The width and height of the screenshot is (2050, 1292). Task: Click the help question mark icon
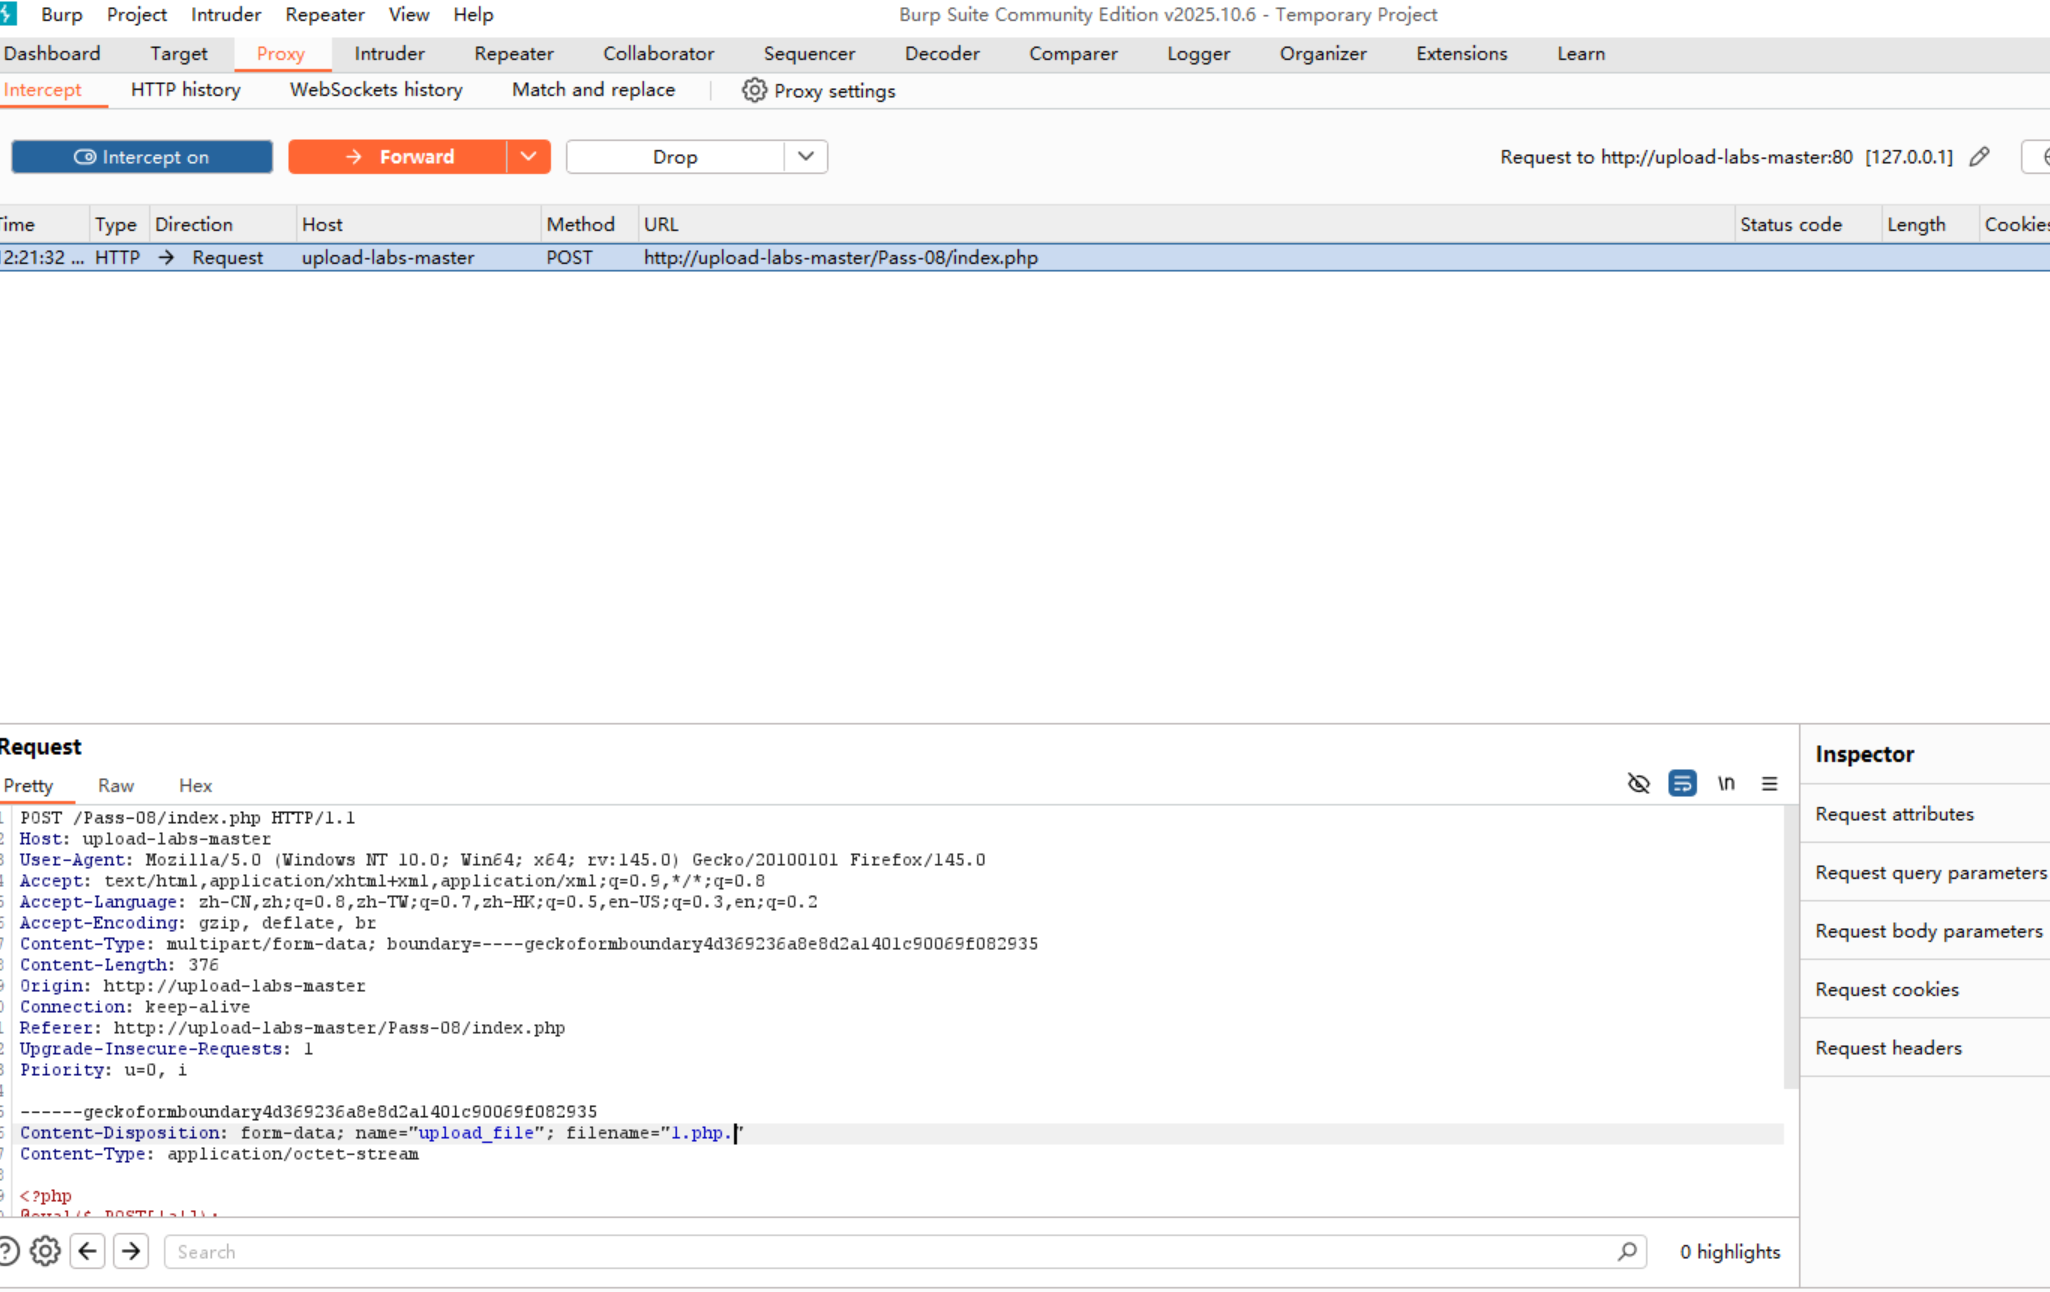[x=6, y=1251]
